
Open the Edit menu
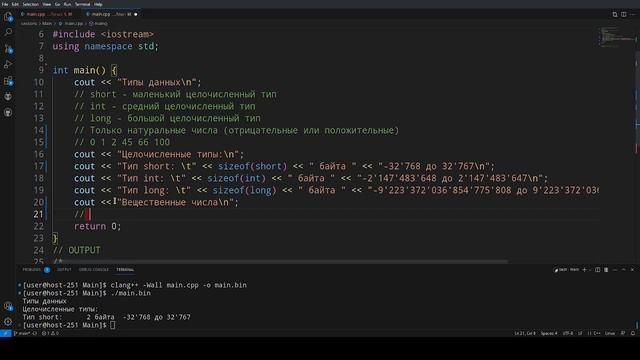[x=15, y=4]
